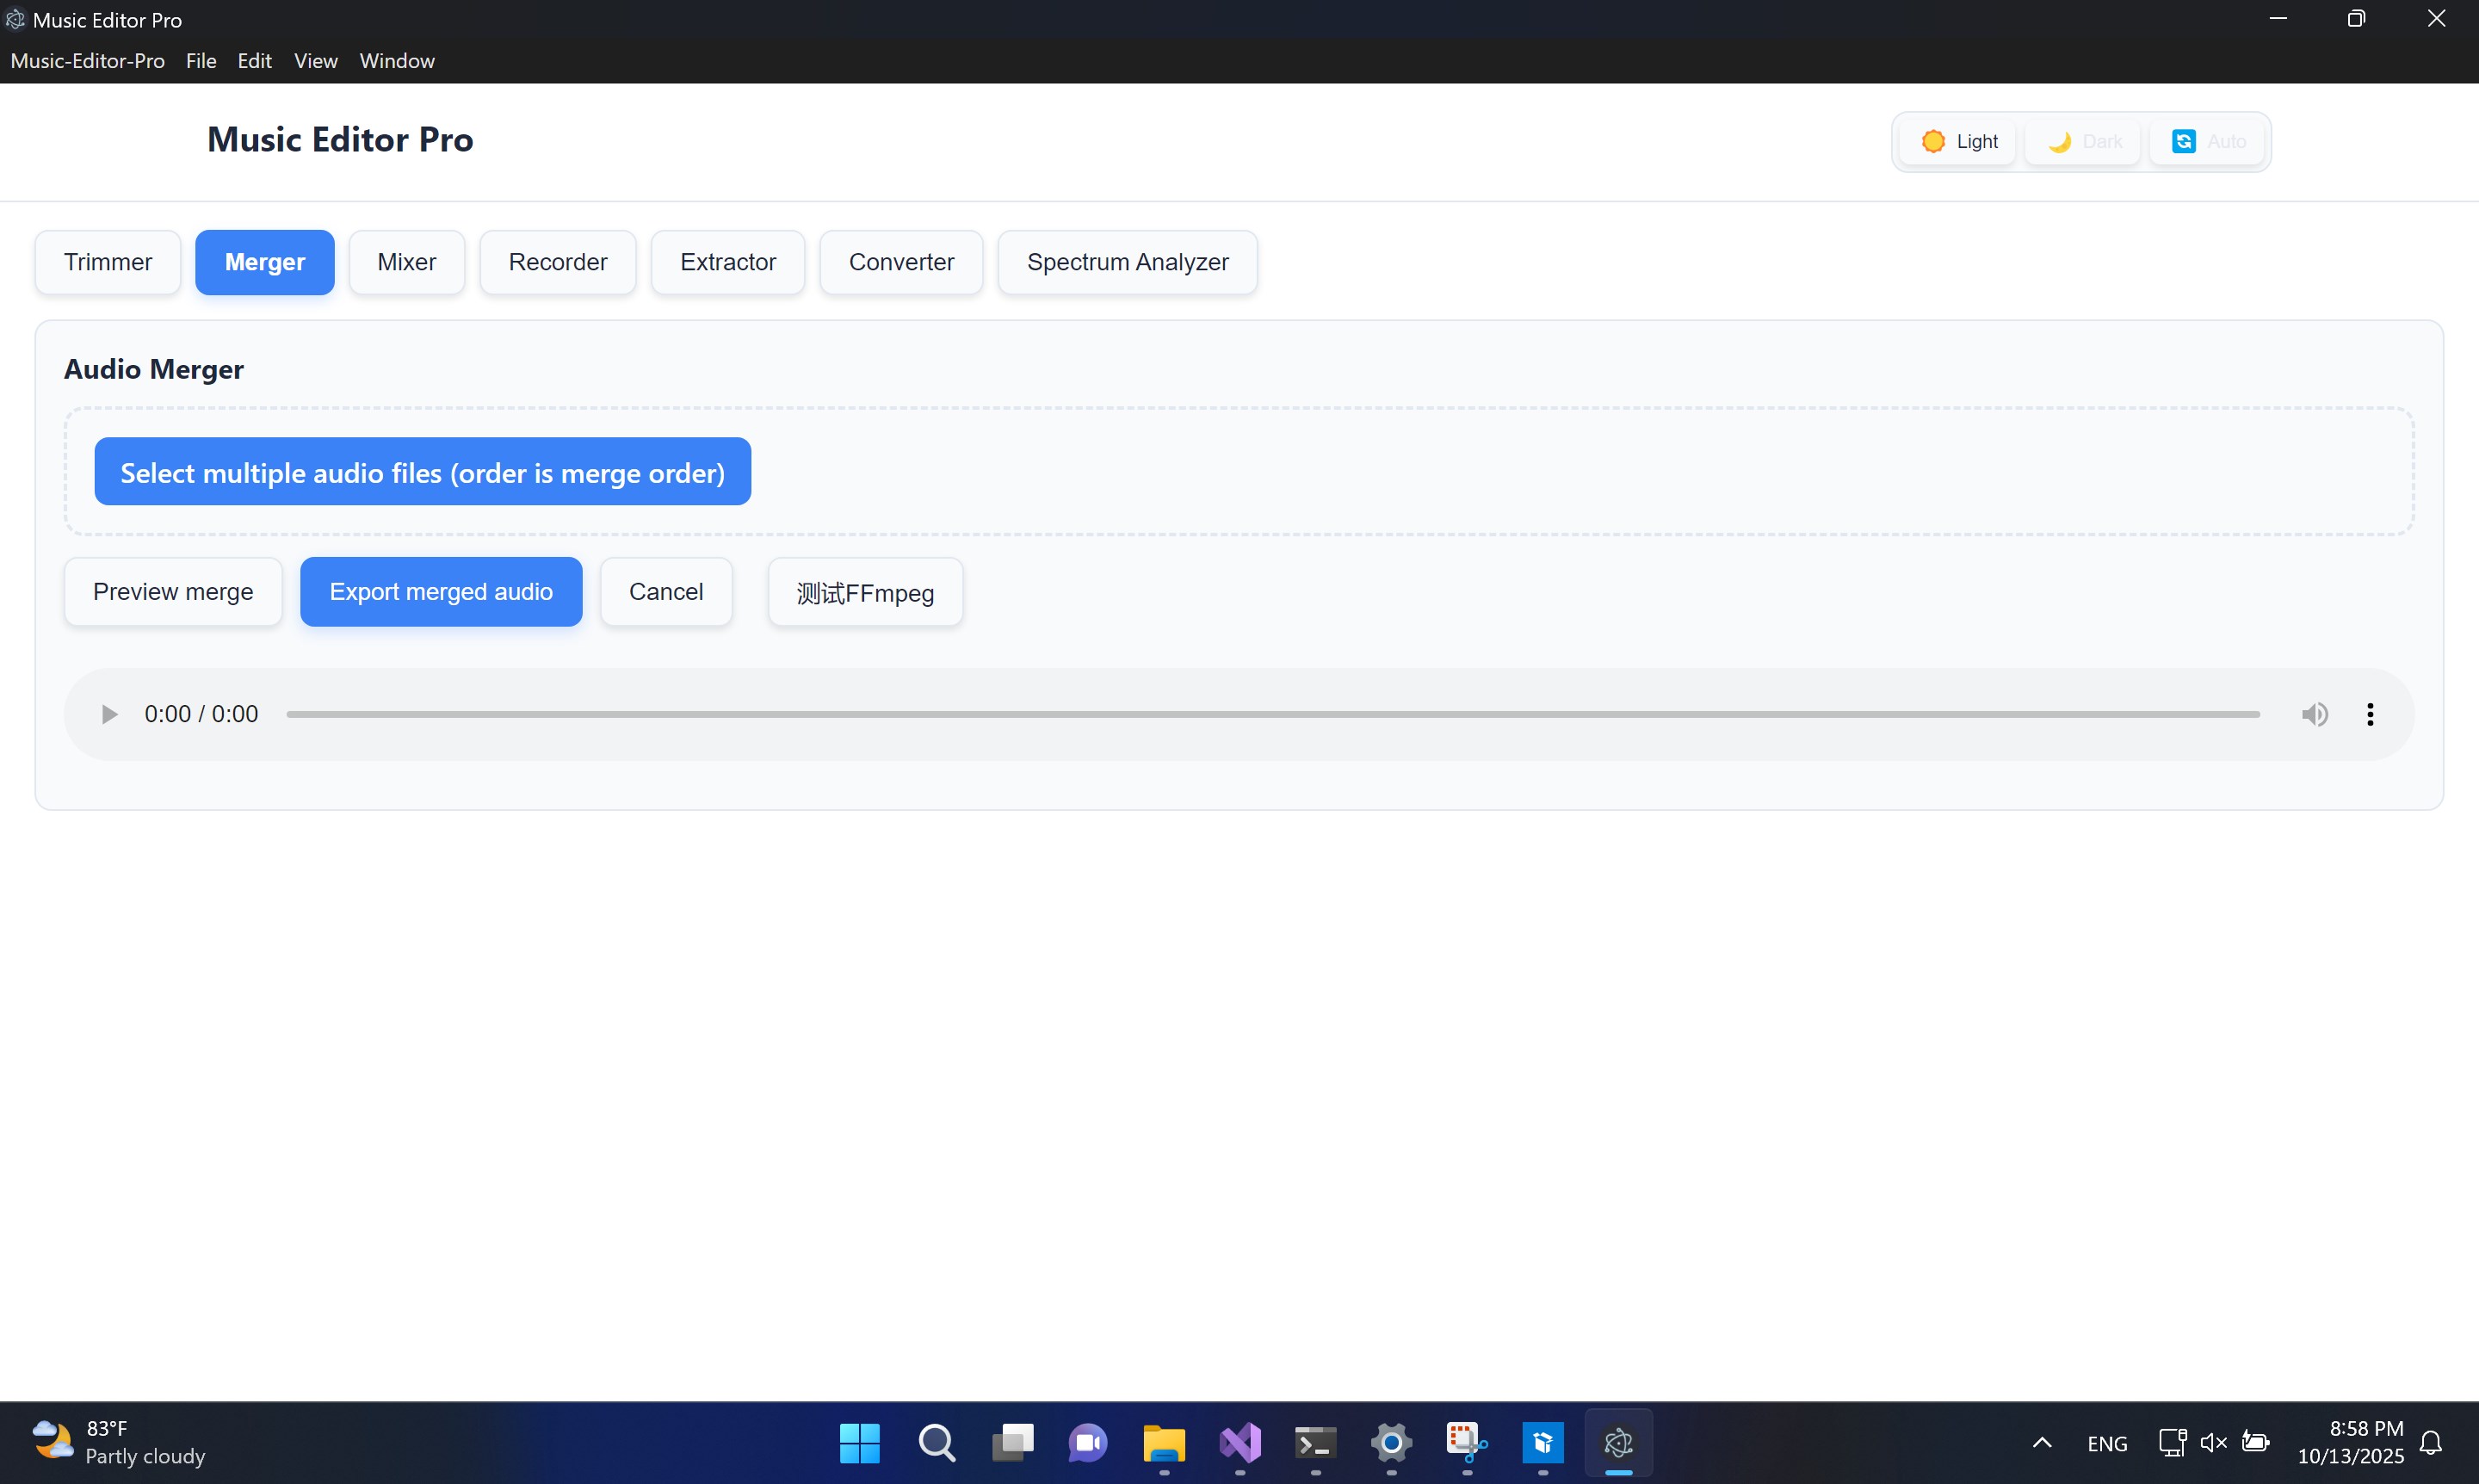This screenshot has height=1484, width=2479.
Task: Switch to Light theme
Action: pos(1960,141)
